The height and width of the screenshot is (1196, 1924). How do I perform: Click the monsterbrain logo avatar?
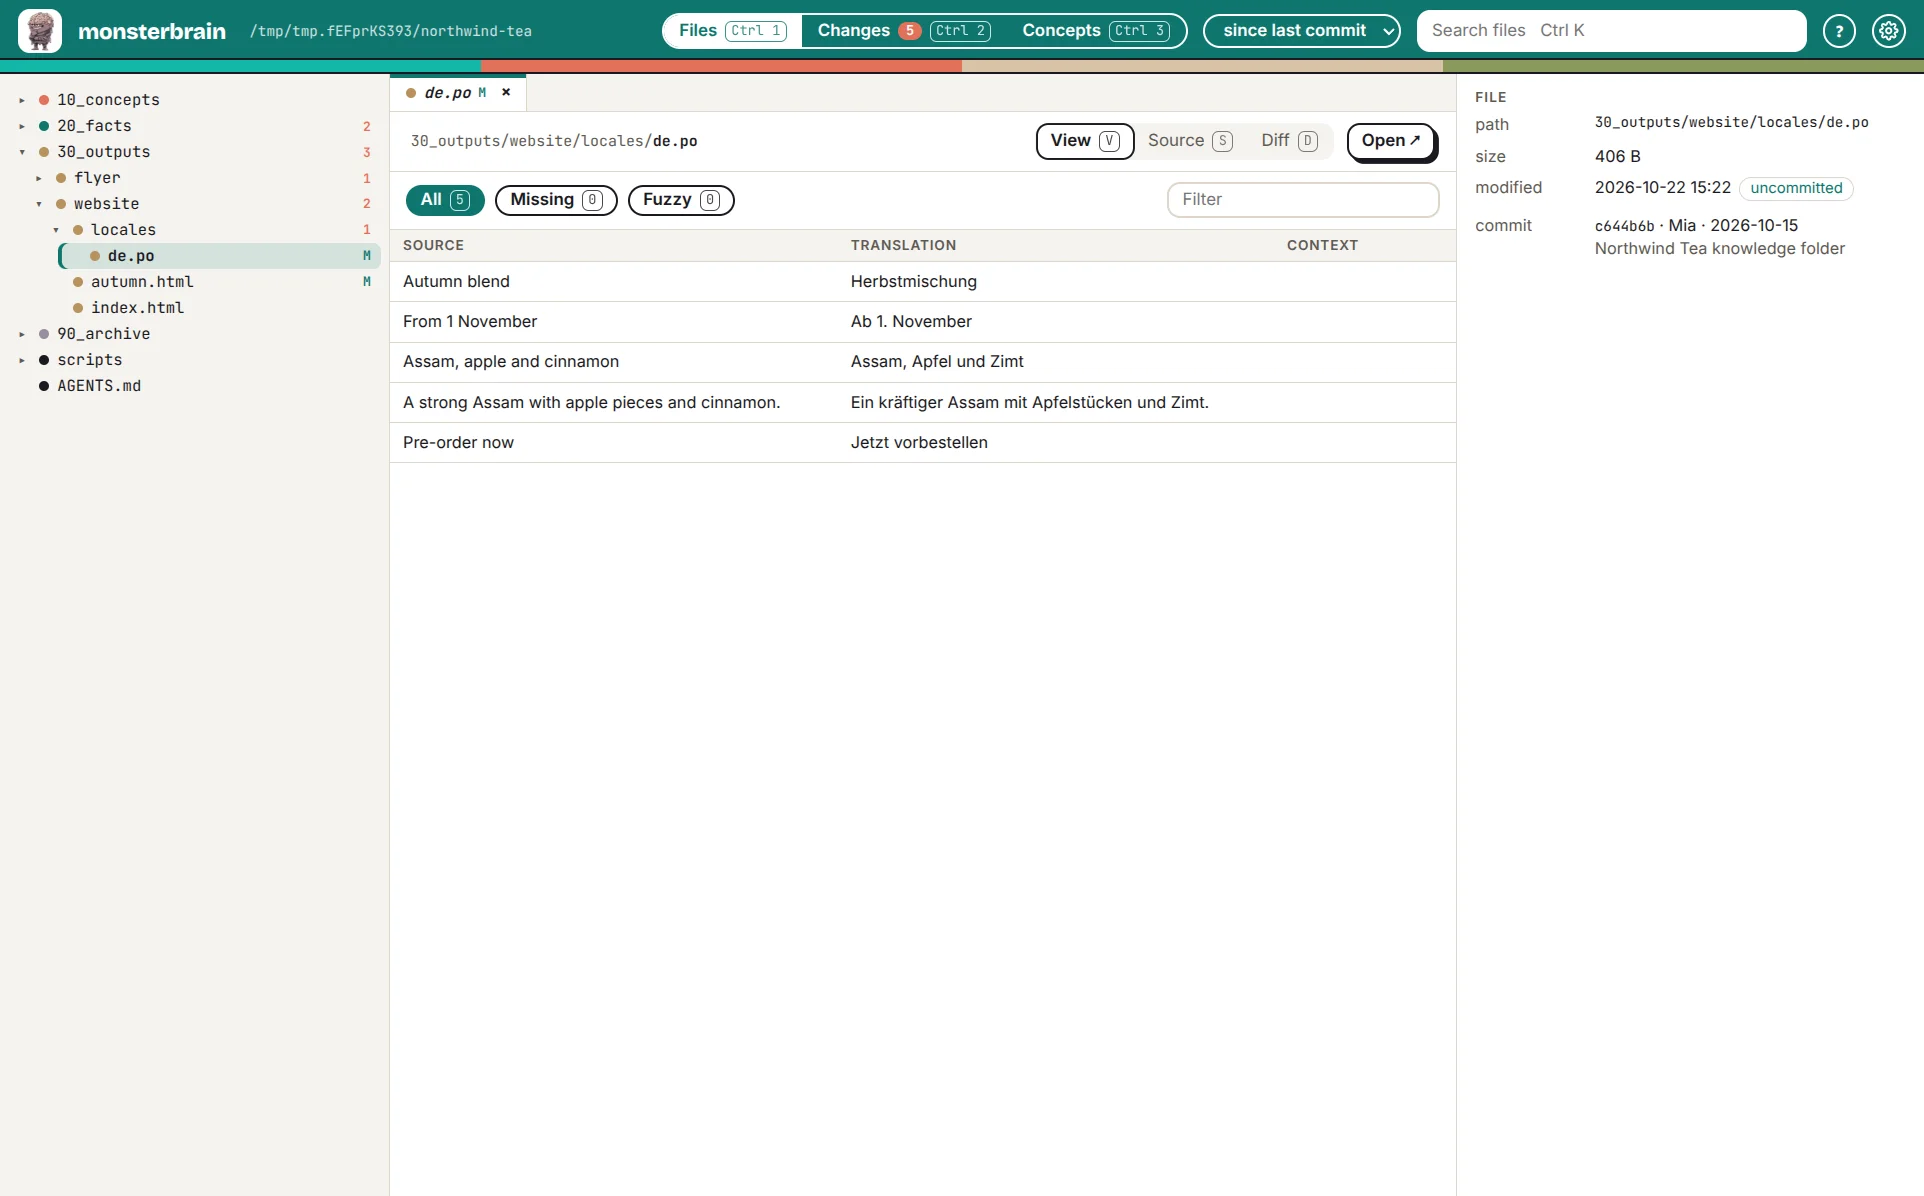click(x=40, y=31)
